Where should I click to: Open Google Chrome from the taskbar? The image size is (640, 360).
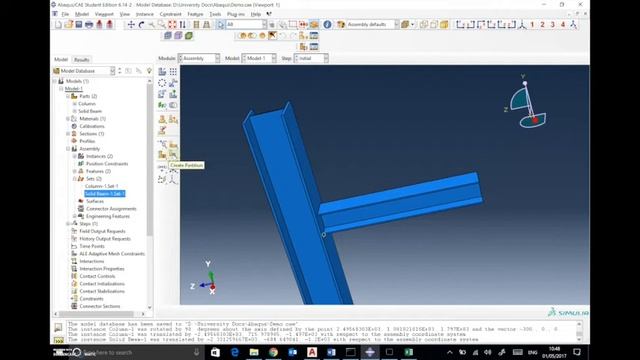click(x=273, y=352)
